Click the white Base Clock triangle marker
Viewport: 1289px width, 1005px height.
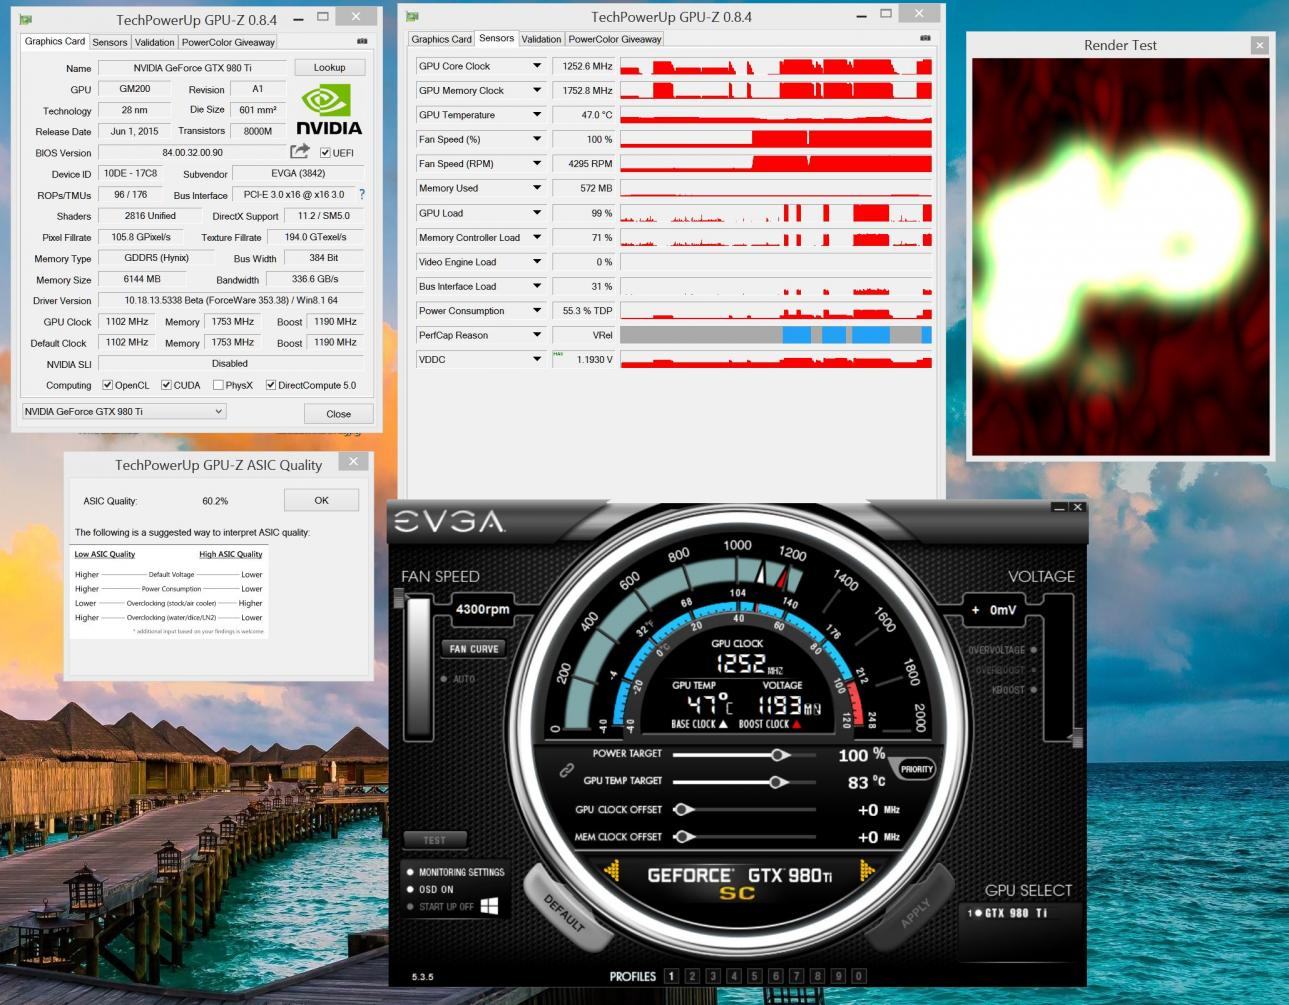(723, 724)
